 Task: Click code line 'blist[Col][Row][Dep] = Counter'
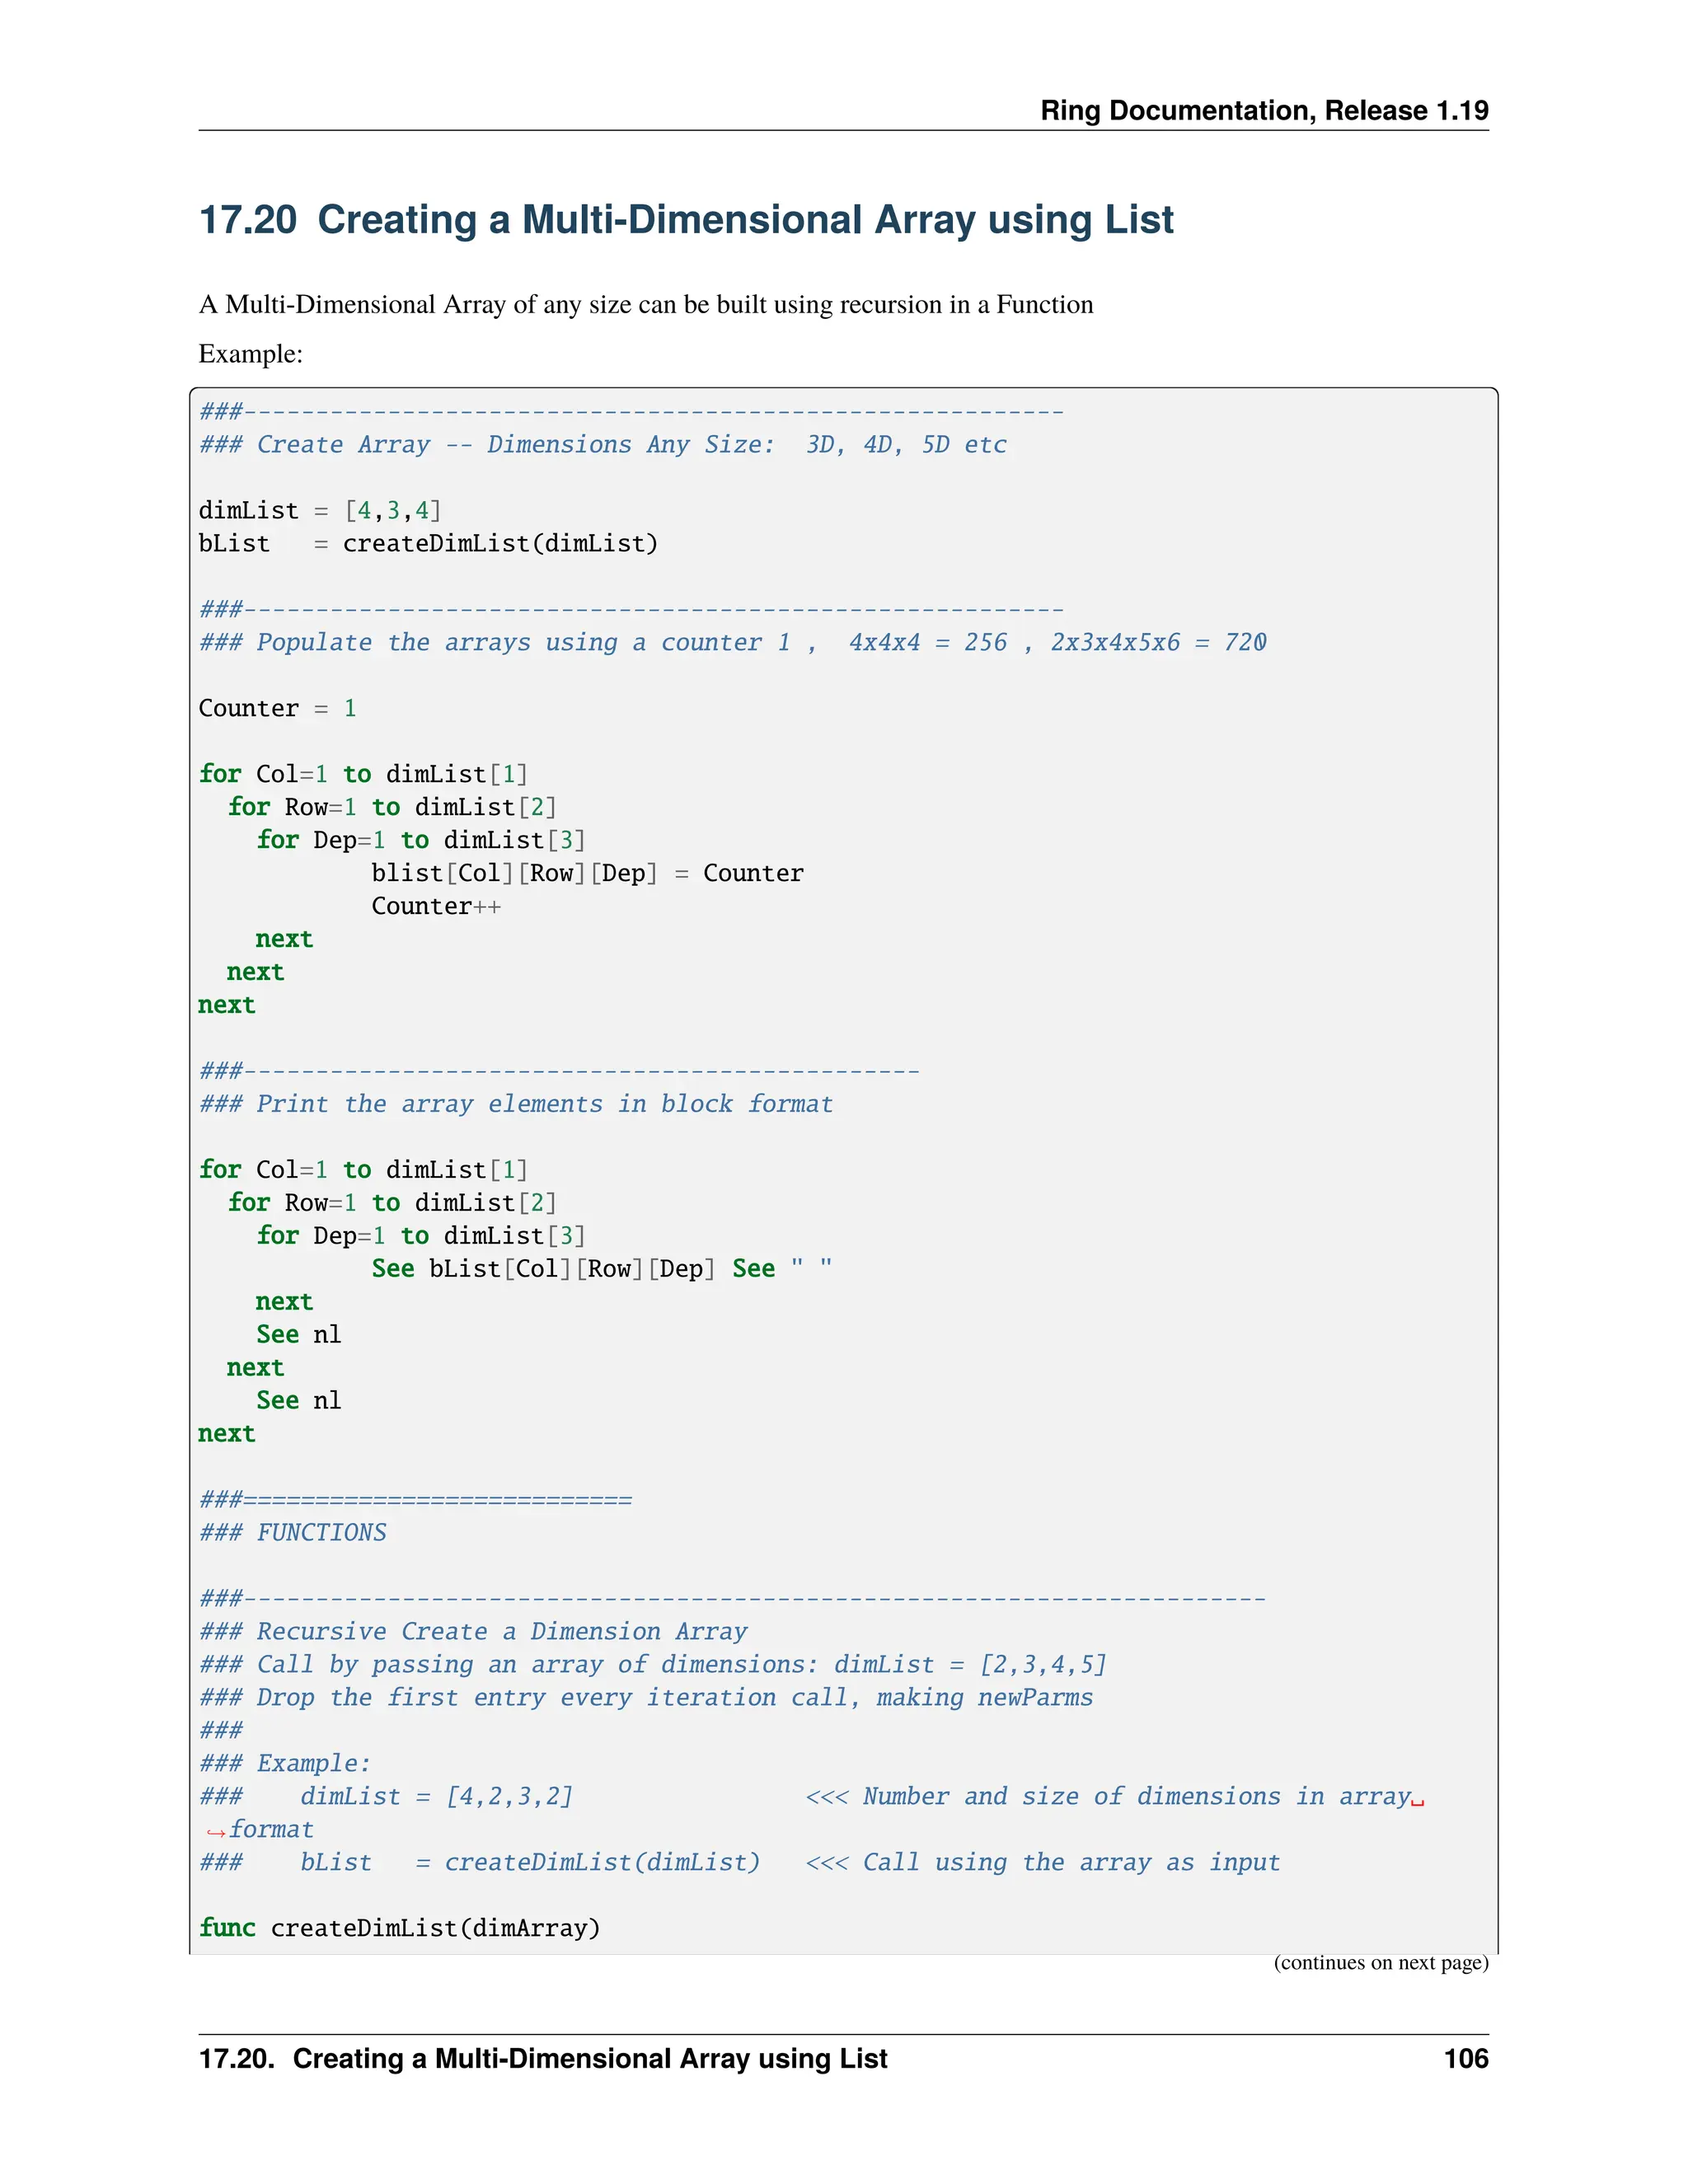click(x=588, y=873)
